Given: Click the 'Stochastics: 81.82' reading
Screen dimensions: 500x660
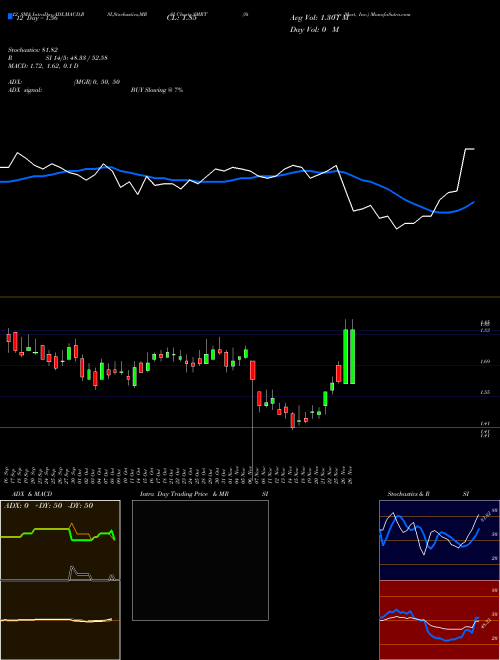Looking at the screenshot, I should click(32, 50).
